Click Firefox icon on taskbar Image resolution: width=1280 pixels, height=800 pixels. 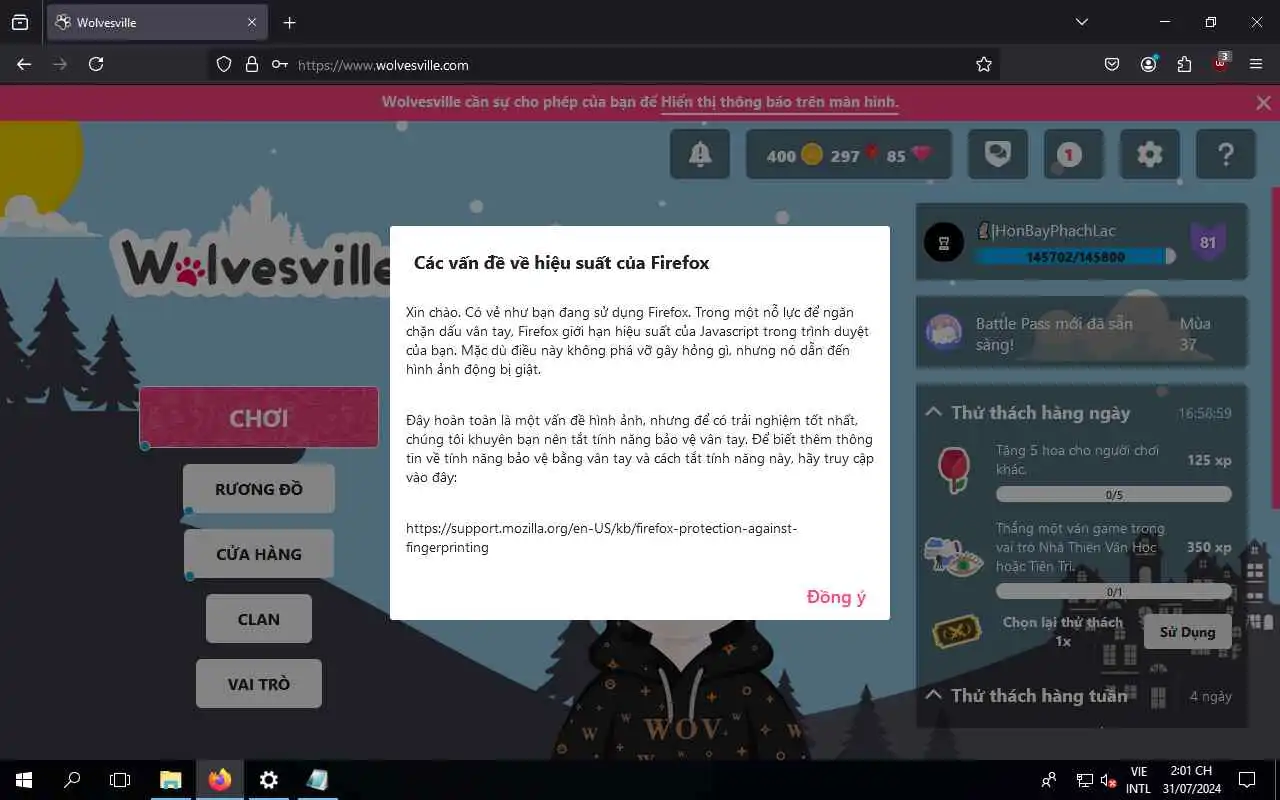tap(219, 780)
